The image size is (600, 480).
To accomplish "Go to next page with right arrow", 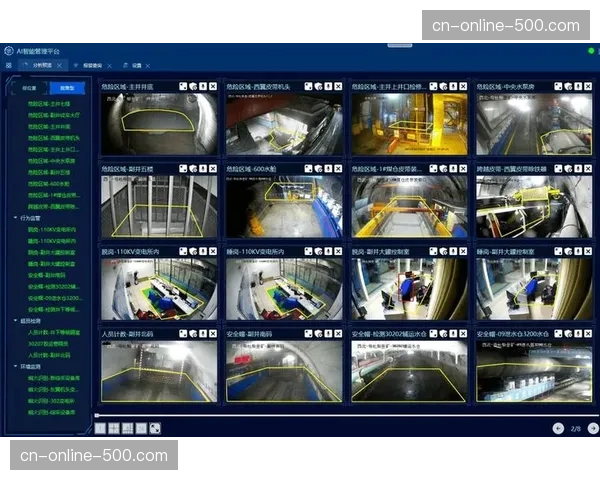I will pyautogui.click(x=593, y=428).
